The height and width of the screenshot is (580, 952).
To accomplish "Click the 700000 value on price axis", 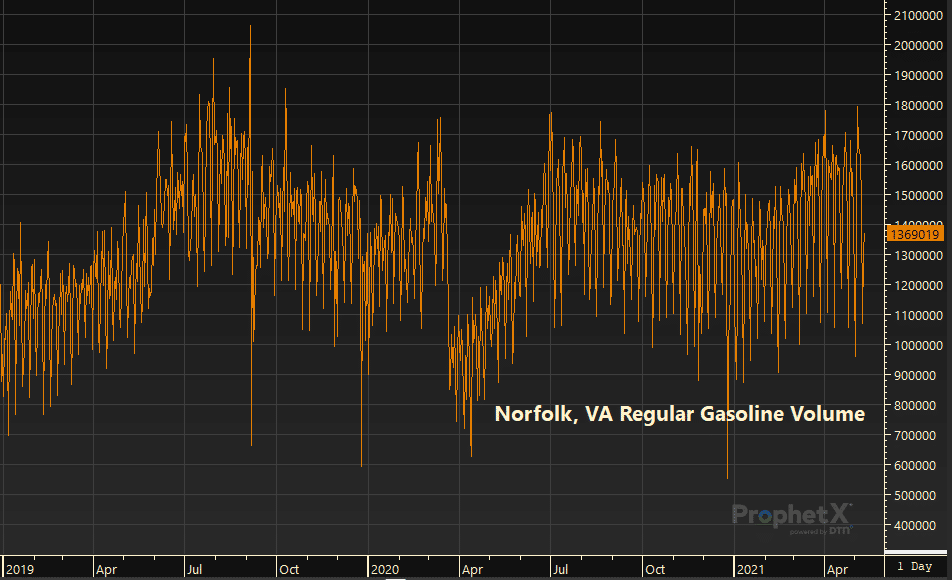I will click(x=915, y=435).
